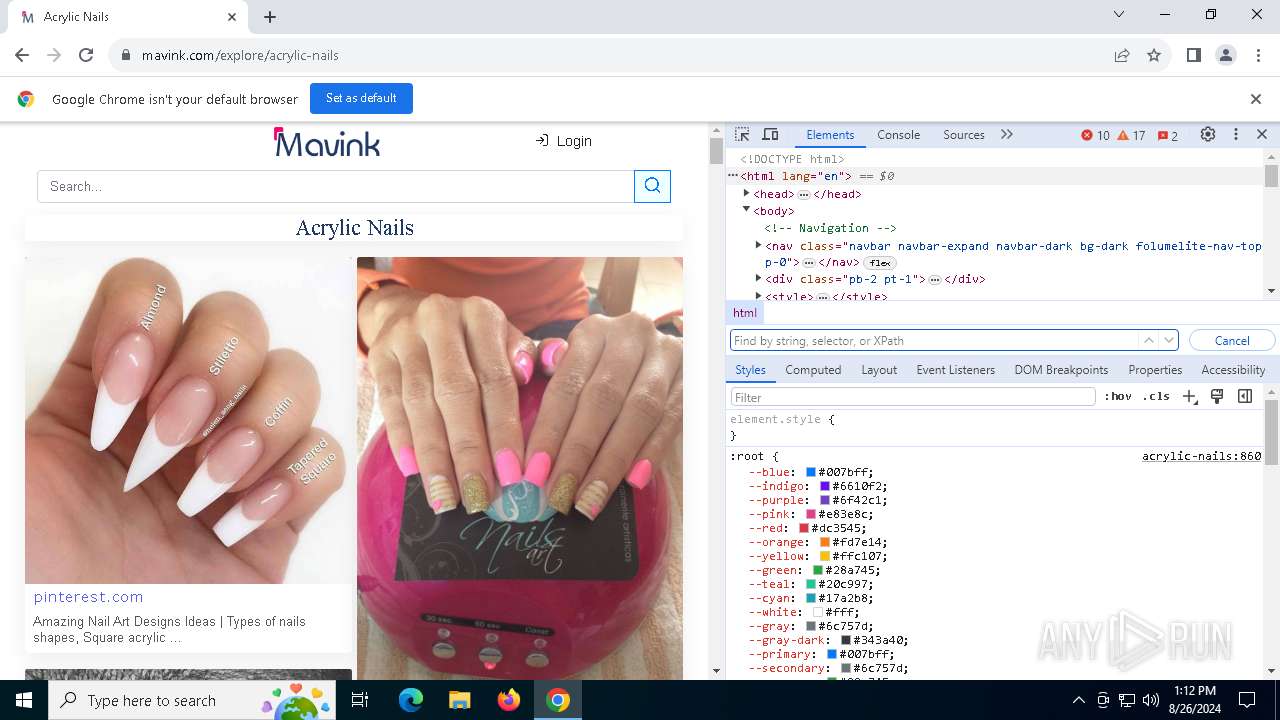Viewport: 1280px width, 720px height.
Task: Click the red error count badge showing 10
Action: point(1095,135)
